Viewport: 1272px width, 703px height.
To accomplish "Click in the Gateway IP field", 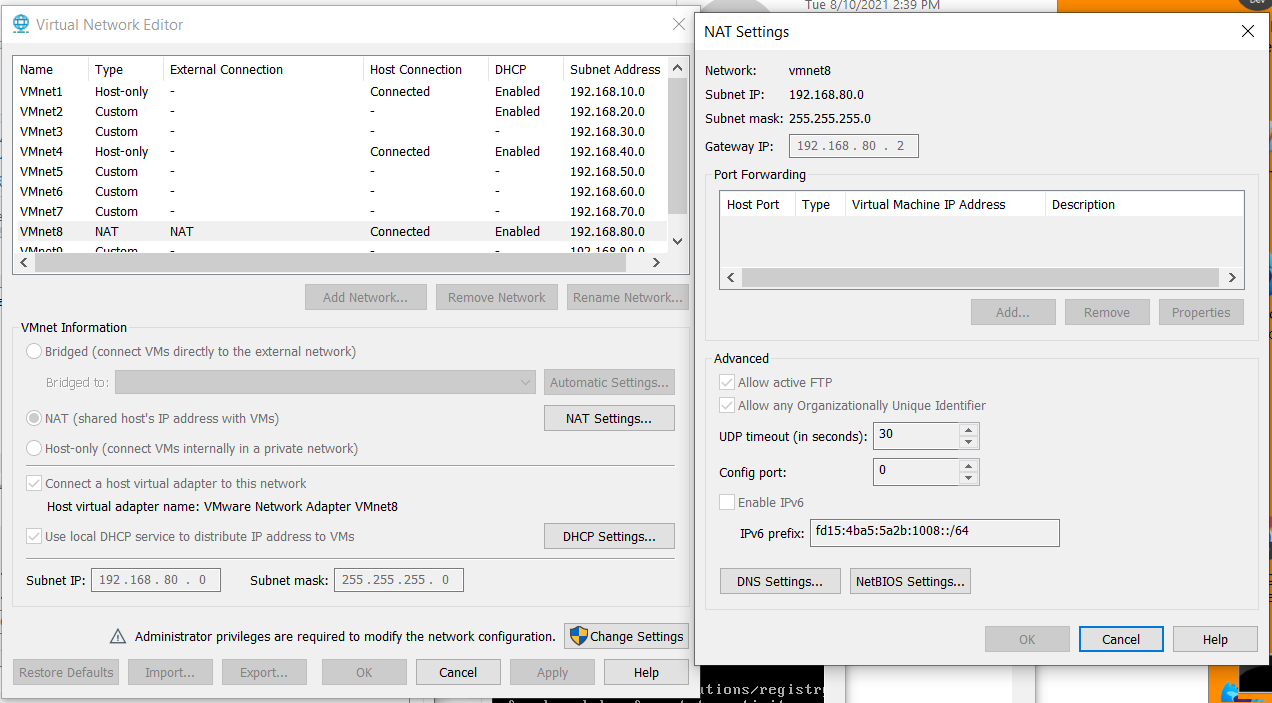I will point(853,146).
